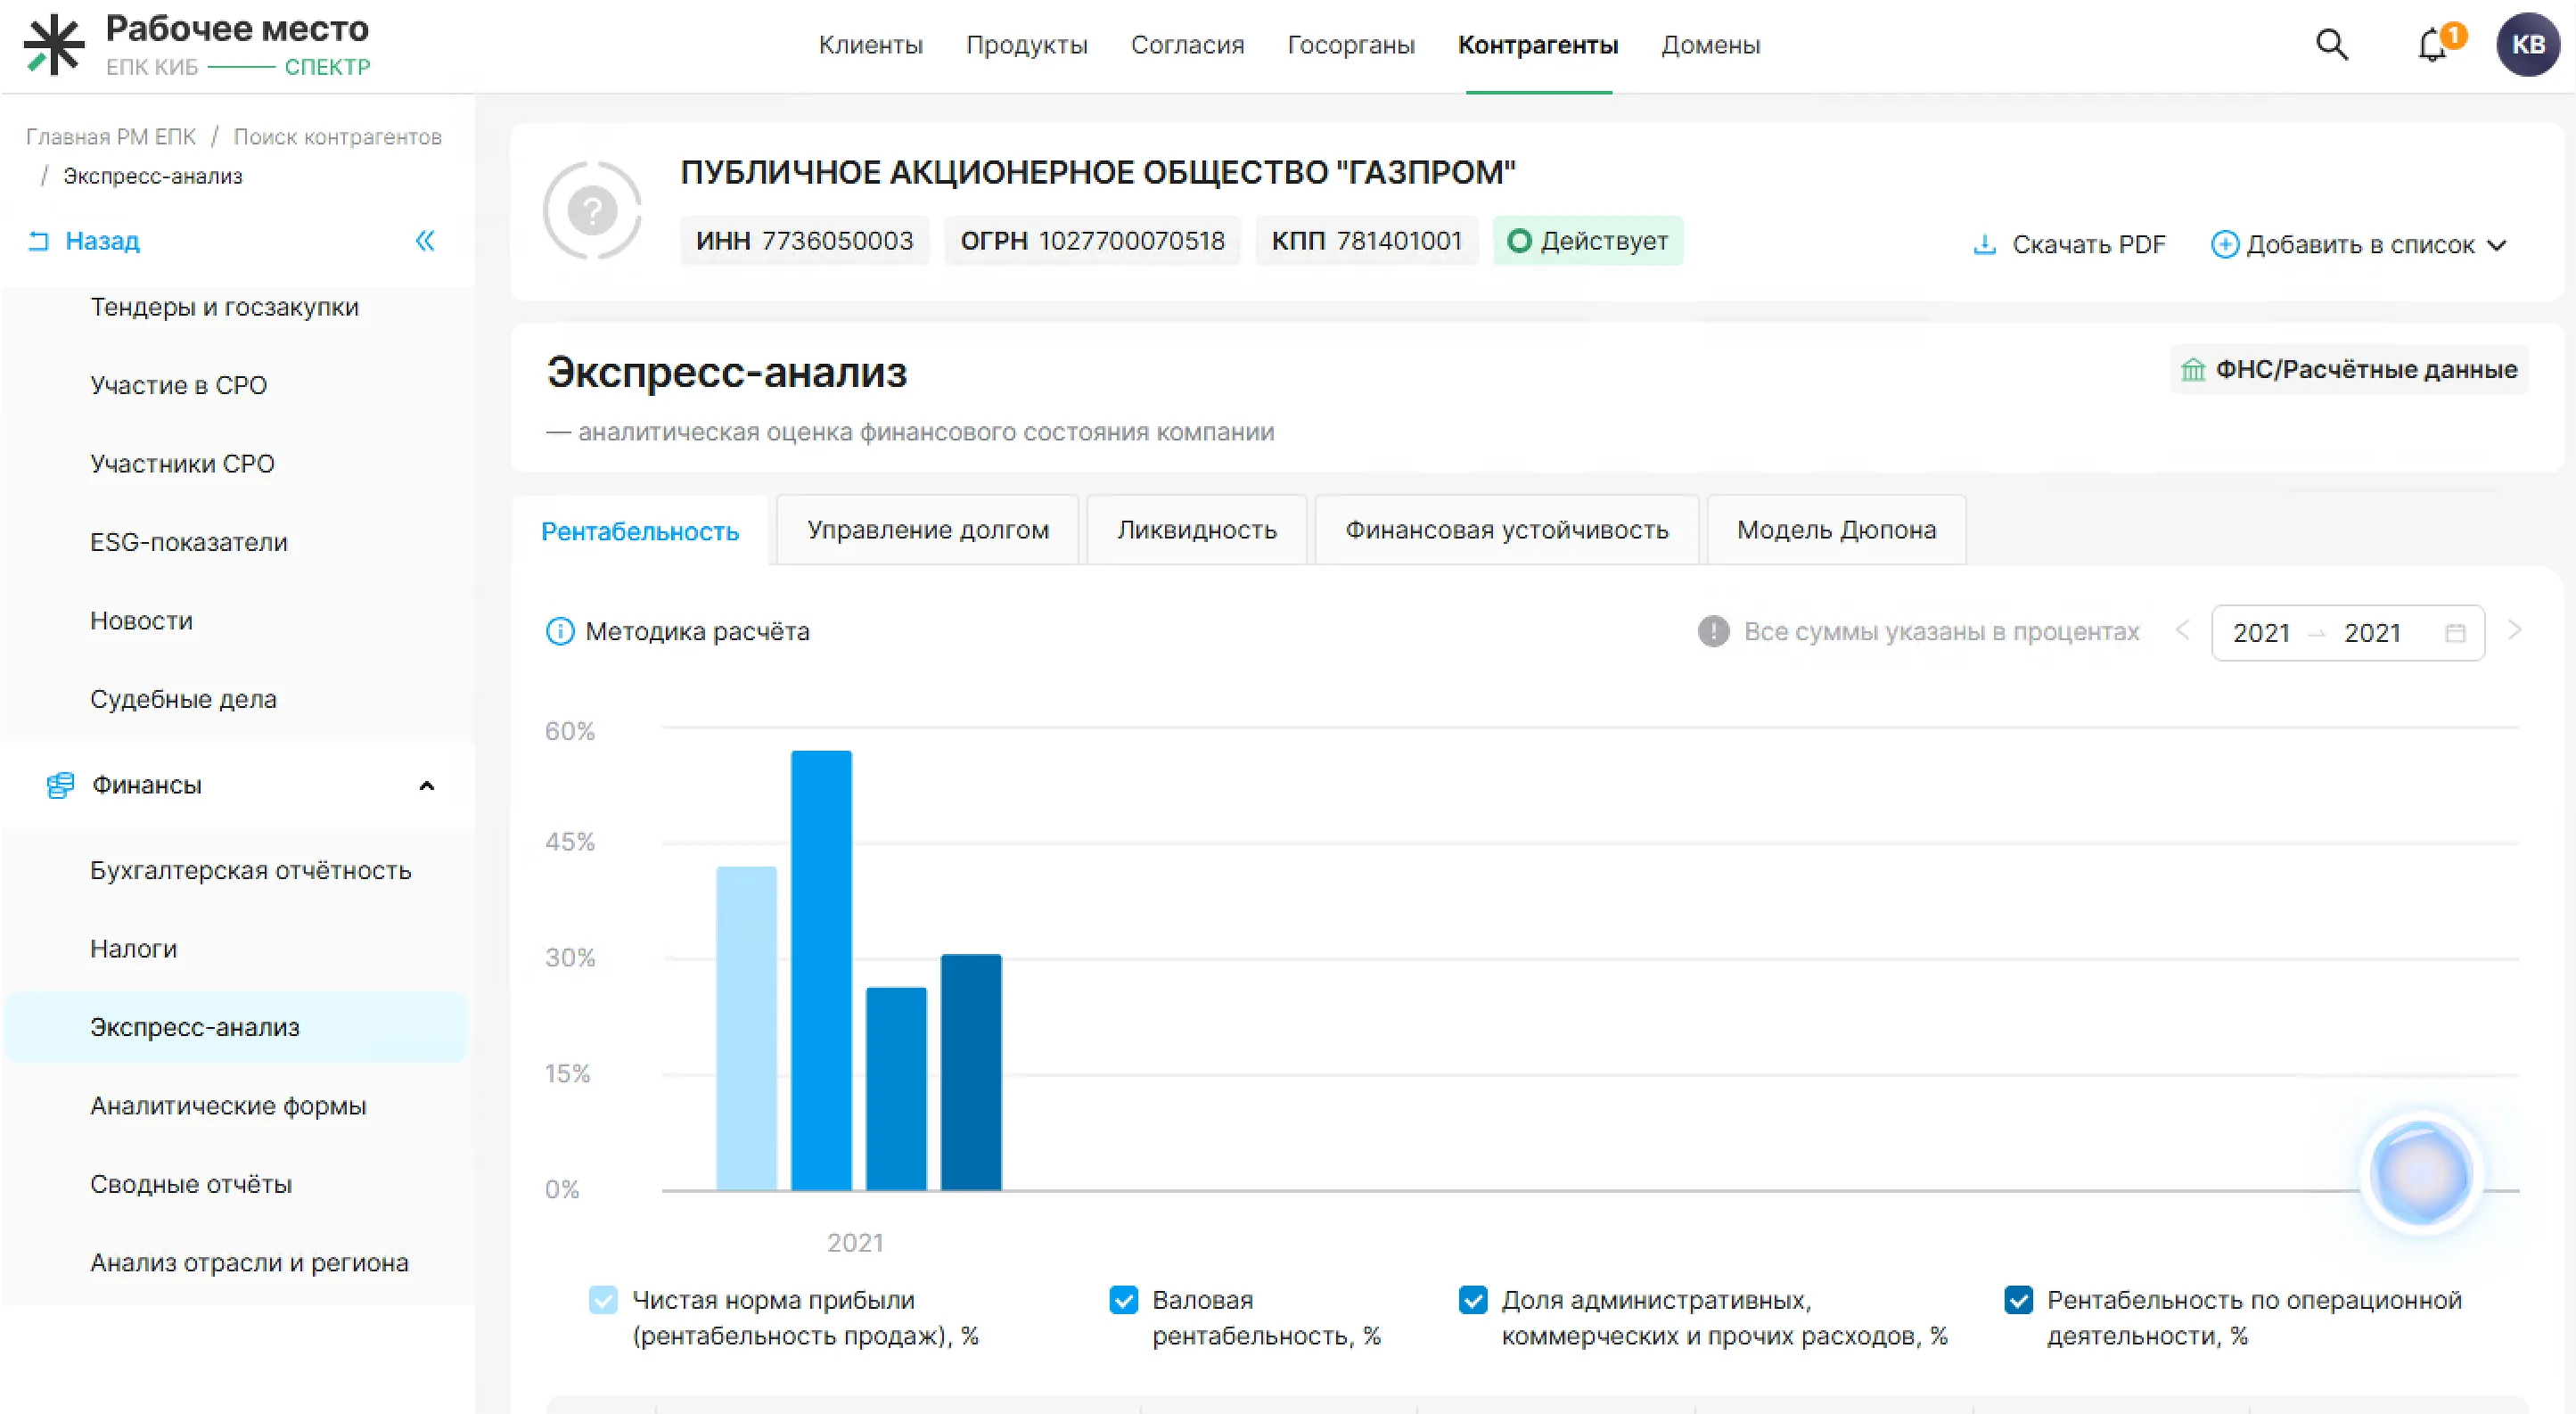Open Тендеры и госзакупки in sidebar
The image size is (2576, 1414).
tap(224, 307)
